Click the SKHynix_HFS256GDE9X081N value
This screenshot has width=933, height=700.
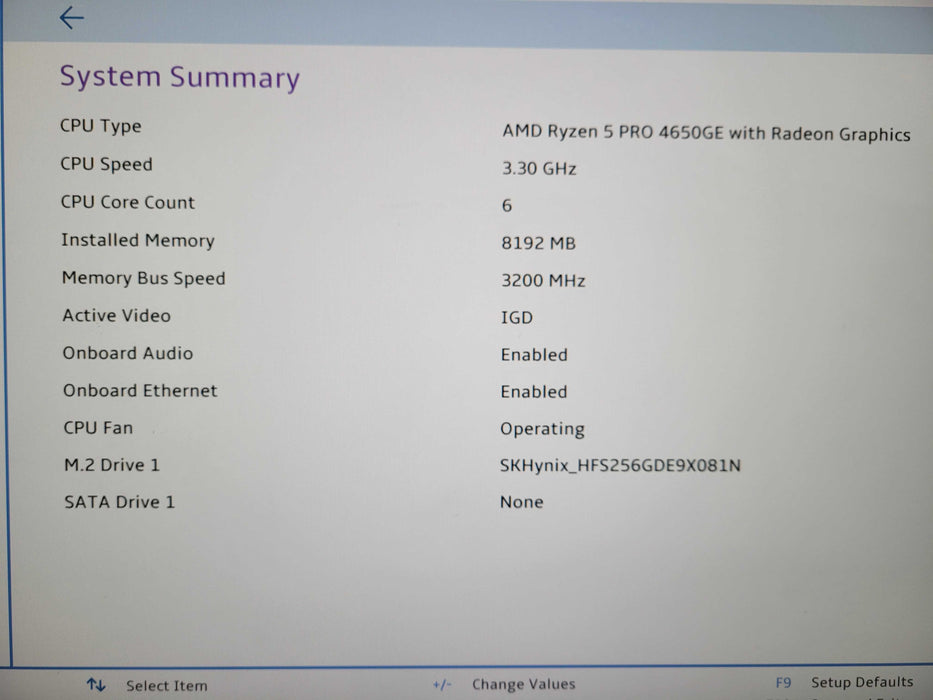[621, 465]
